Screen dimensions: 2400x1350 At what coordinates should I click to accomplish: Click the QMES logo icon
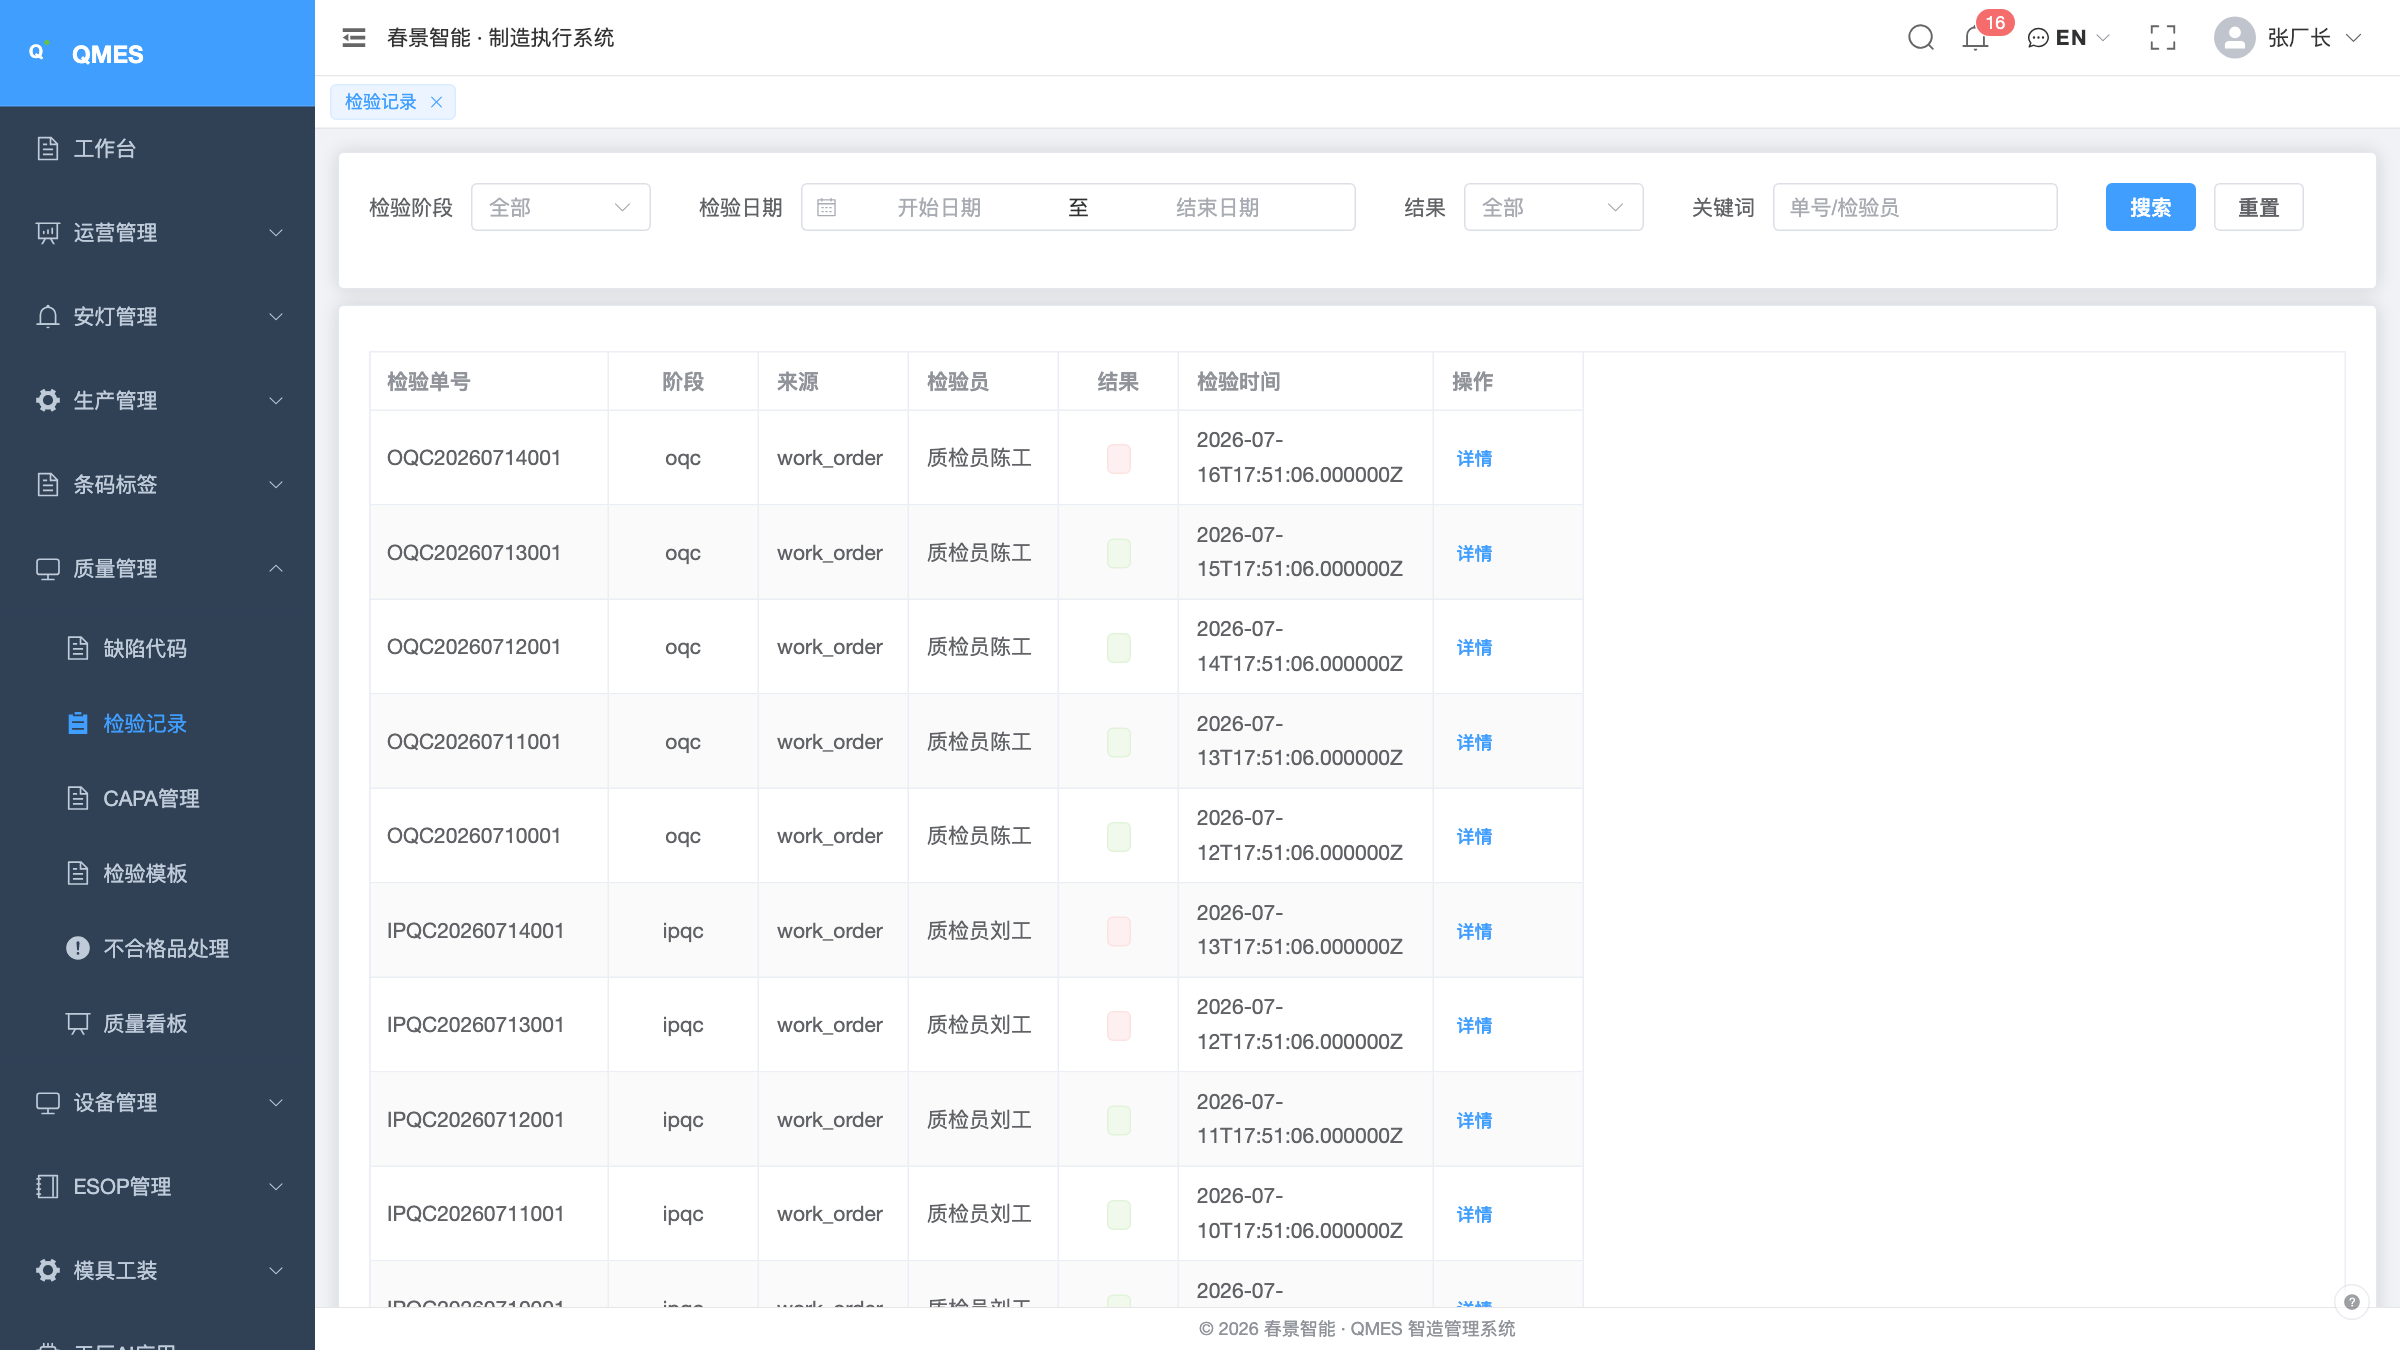(38, 52)
